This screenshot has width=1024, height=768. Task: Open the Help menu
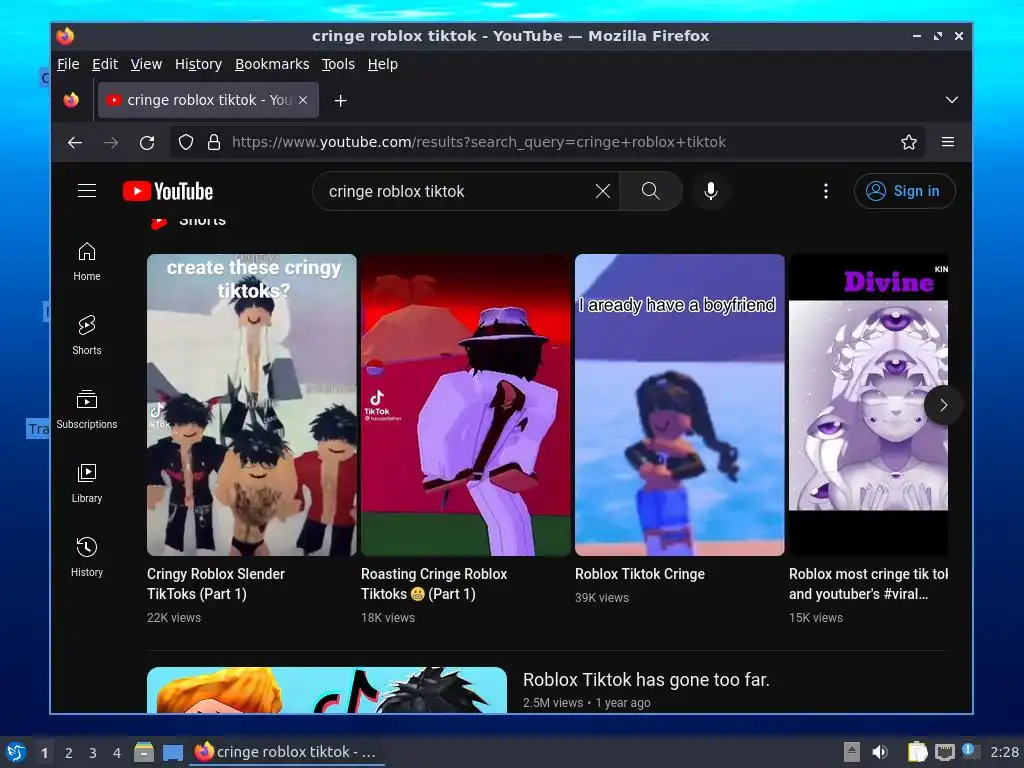pos(382,64)
